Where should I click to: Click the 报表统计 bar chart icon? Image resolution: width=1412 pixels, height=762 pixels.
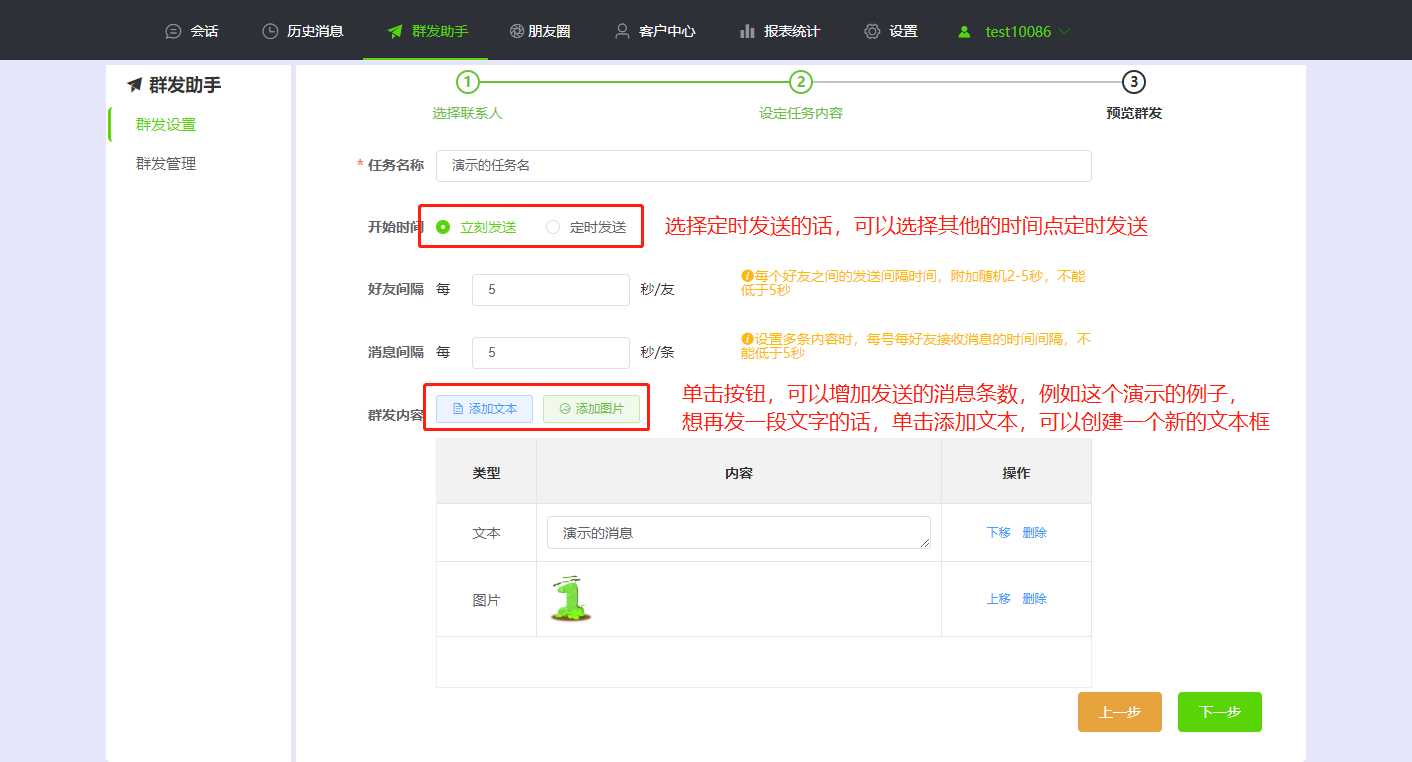click(x=747, y=31)
